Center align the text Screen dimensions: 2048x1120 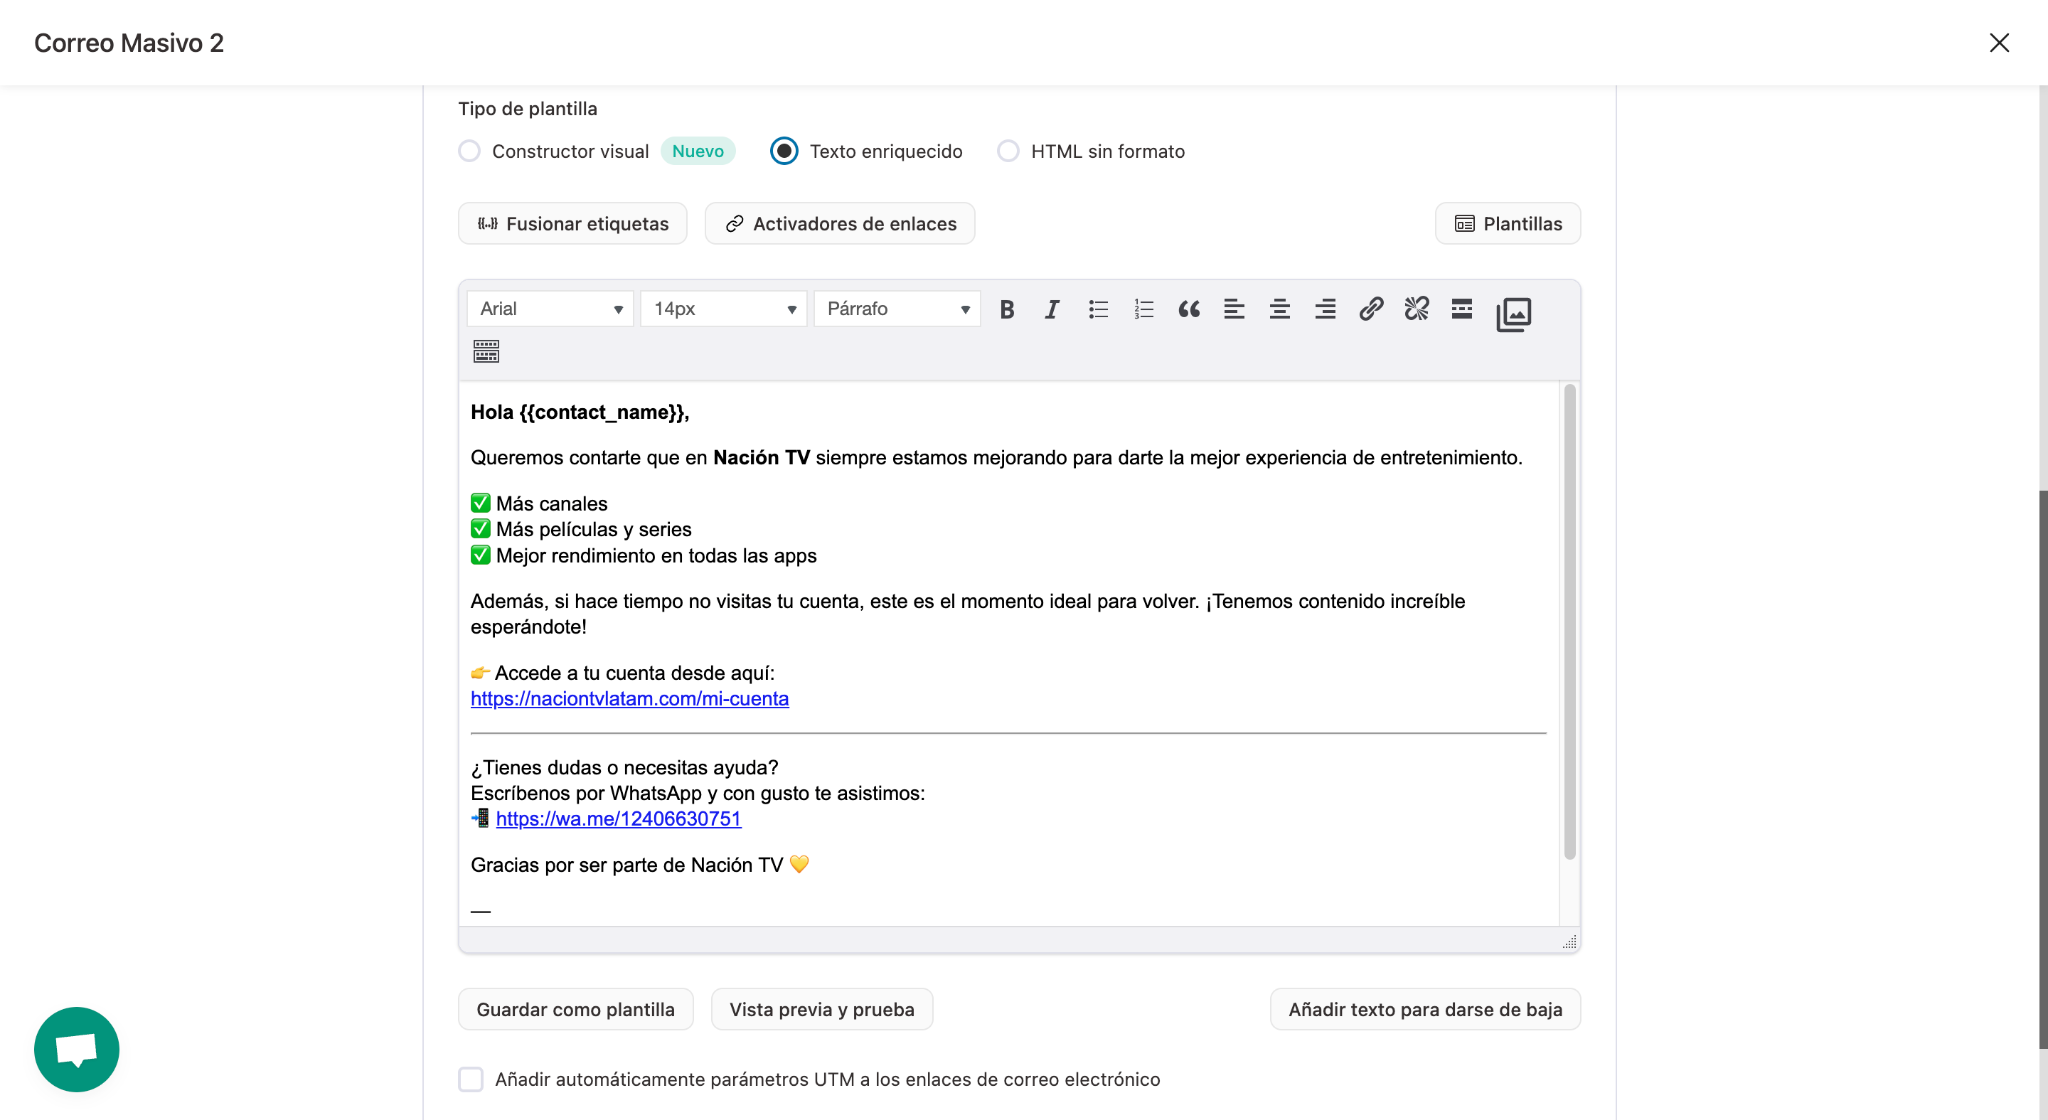(1279, 309)
